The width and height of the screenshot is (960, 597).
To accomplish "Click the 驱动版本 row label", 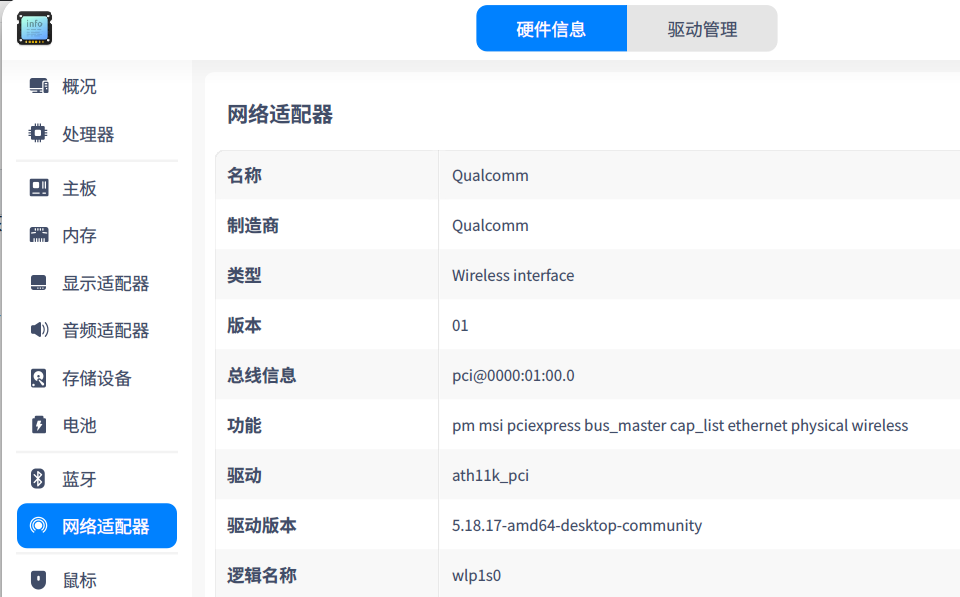I will pyautogui.click(x=261, y=525).
